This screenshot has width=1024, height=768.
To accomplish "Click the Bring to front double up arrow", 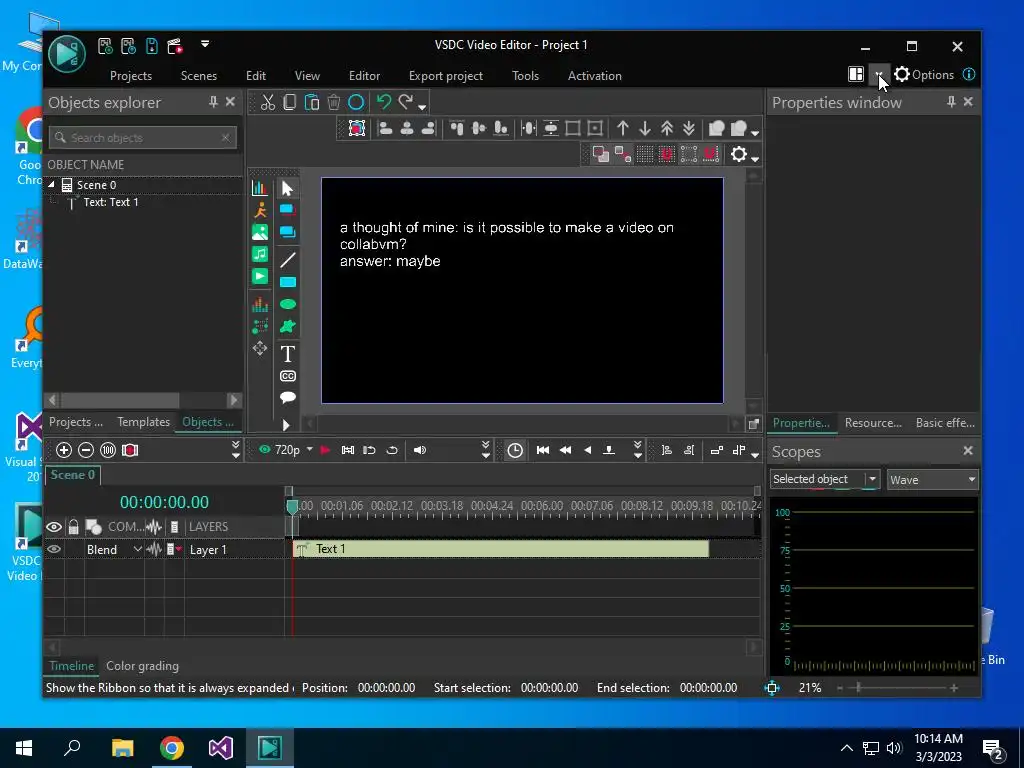I will point(667,128).
